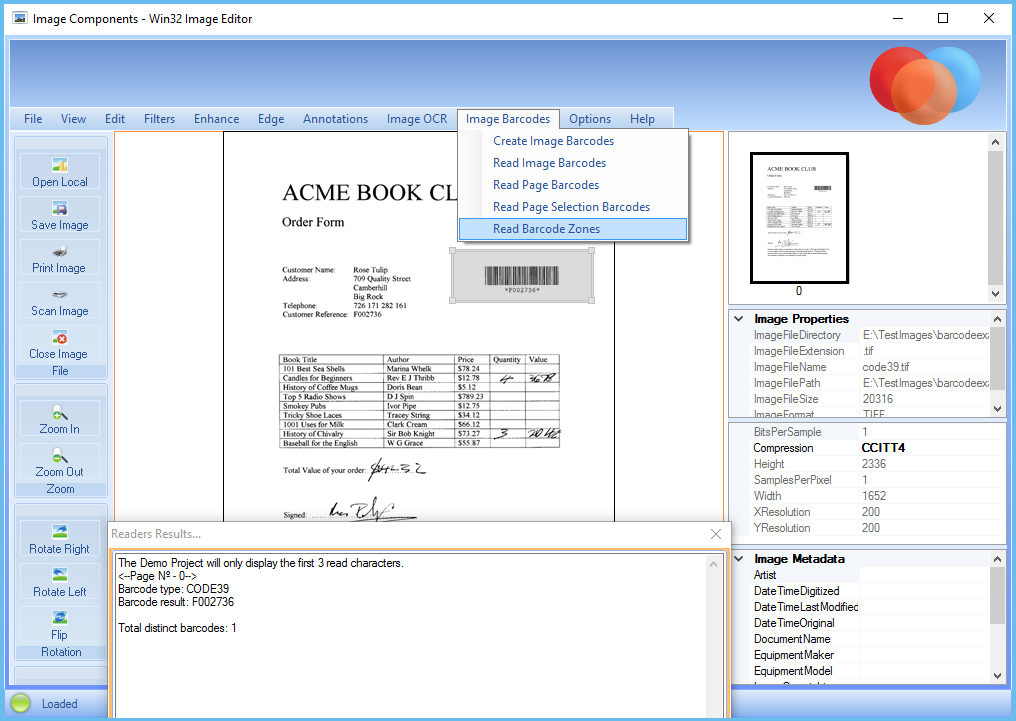Select the ImageFileExtension property row
This screenshot has height=721, width=1016.
click(x=870, y=350)
